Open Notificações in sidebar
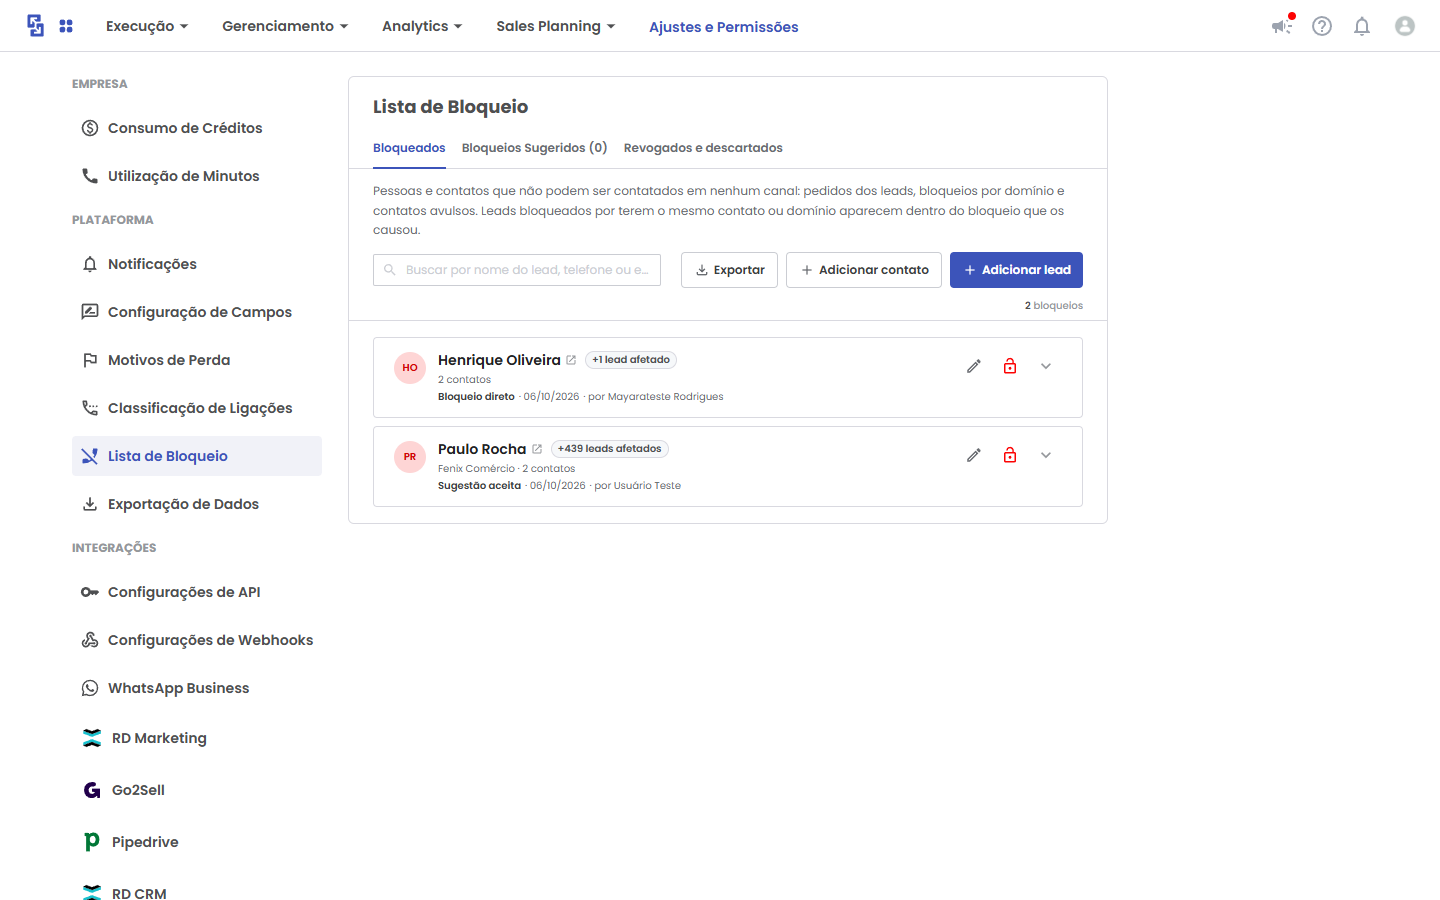The width and height of the screenshot is (1440, 900). point(197,264)
